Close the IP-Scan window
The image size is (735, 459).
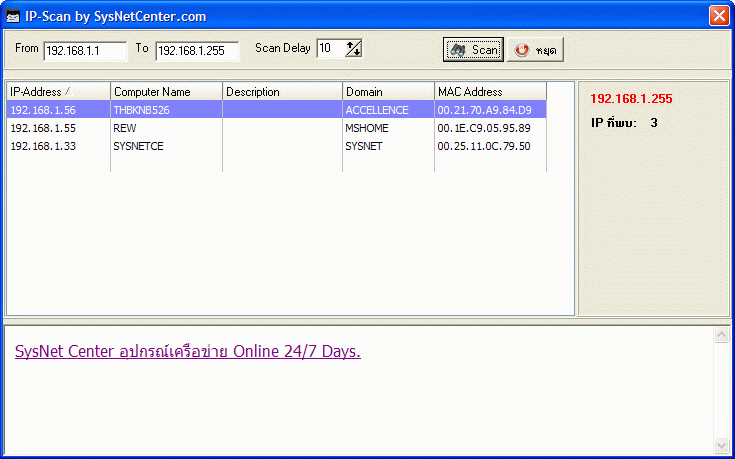point(718,15)
